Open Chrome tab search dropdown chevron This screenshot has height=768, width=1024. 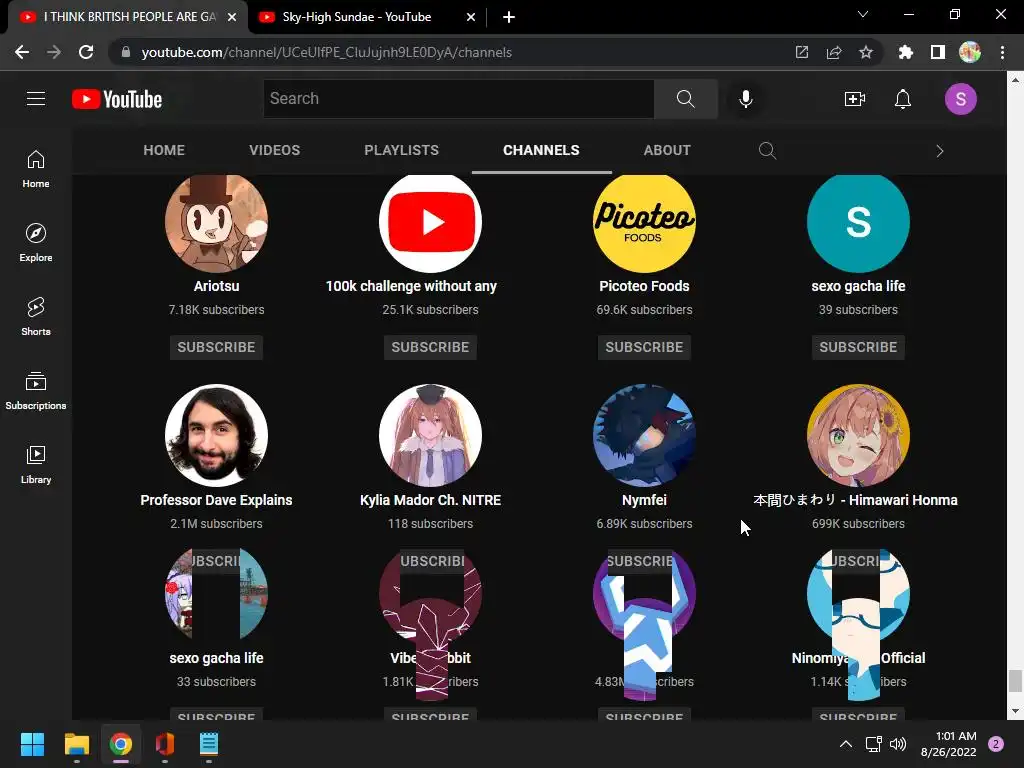point(863,14)
